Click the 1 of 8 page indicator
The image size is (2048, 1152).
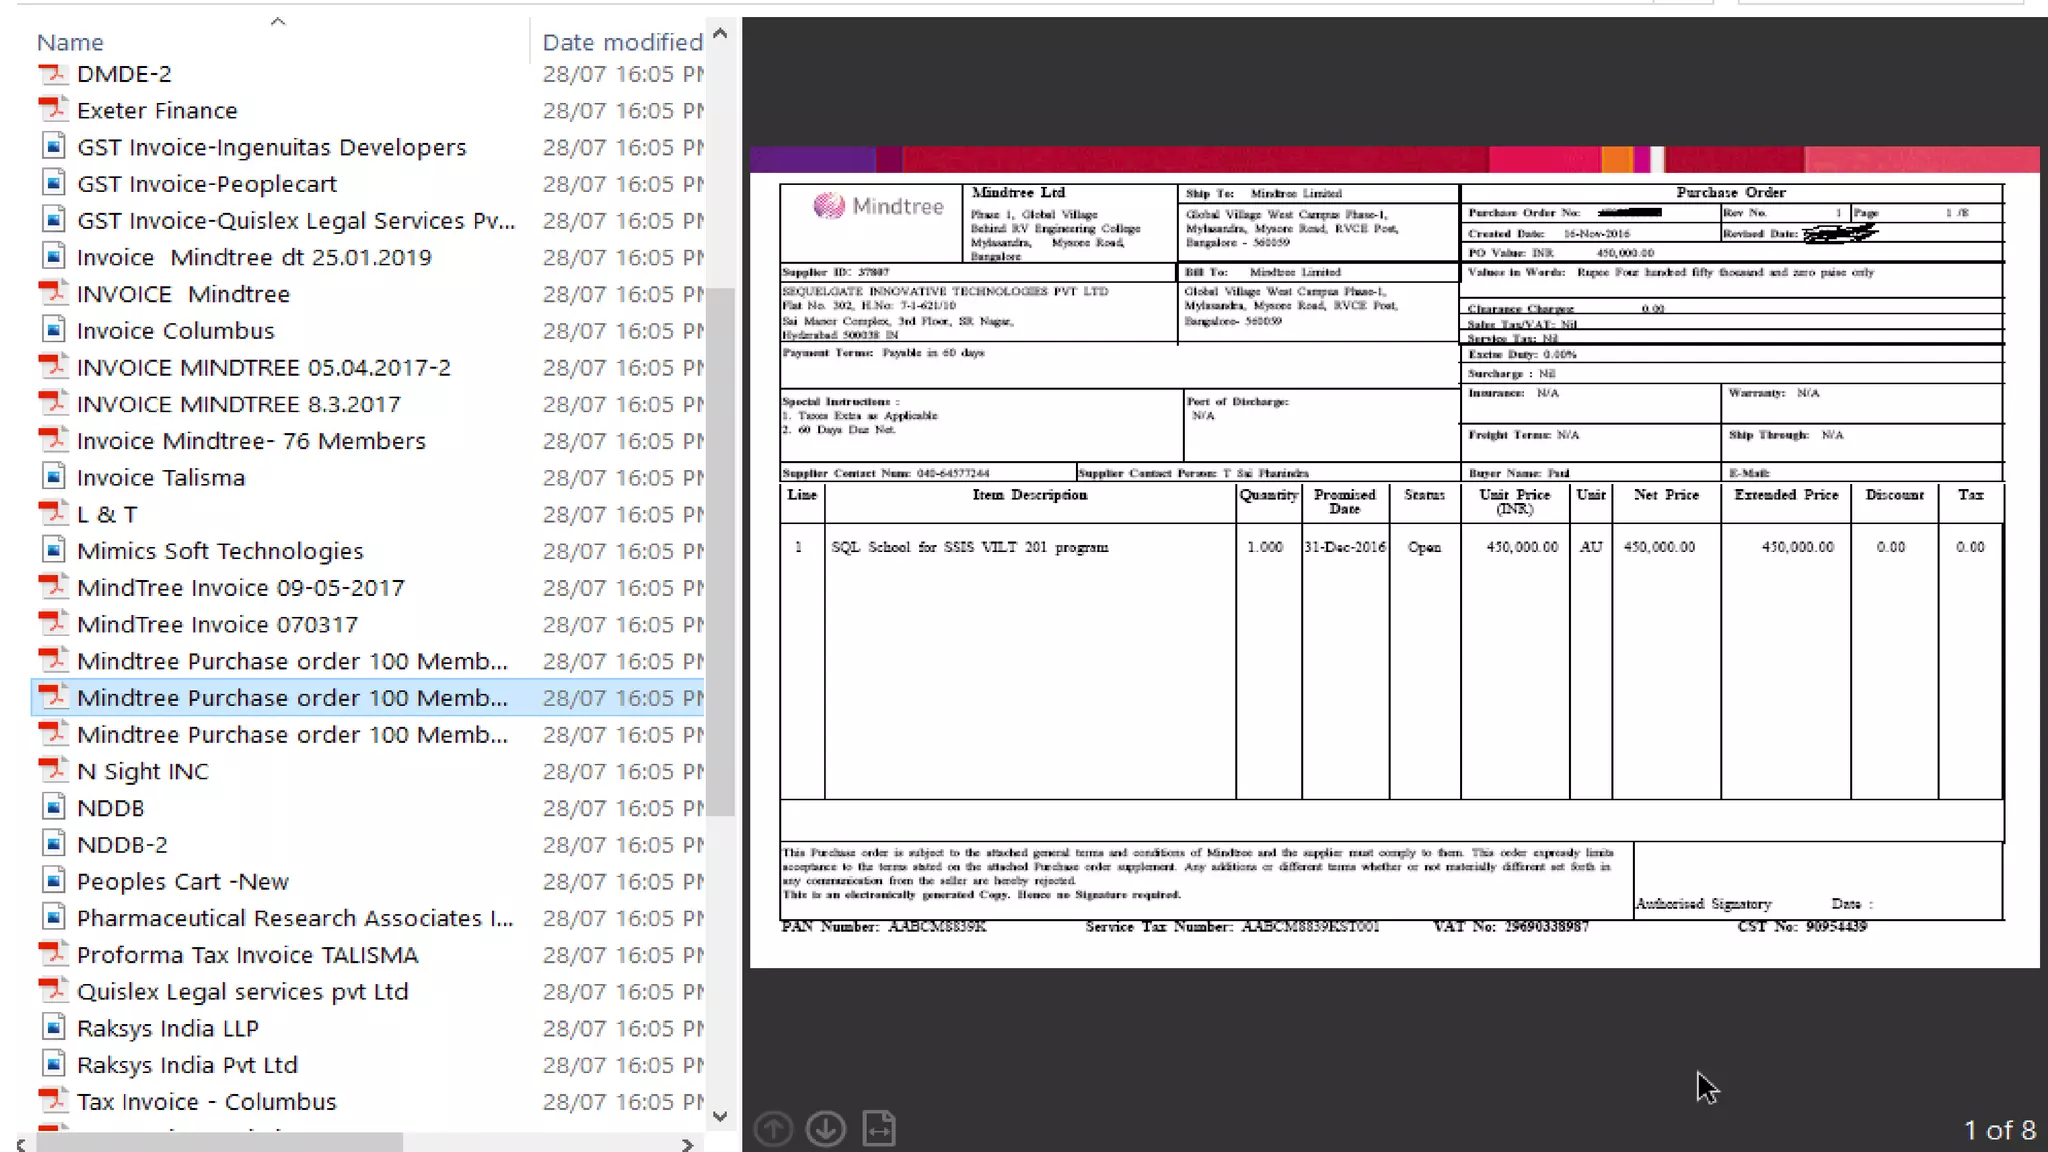pyautogui.click(x=1999, y=1130)
